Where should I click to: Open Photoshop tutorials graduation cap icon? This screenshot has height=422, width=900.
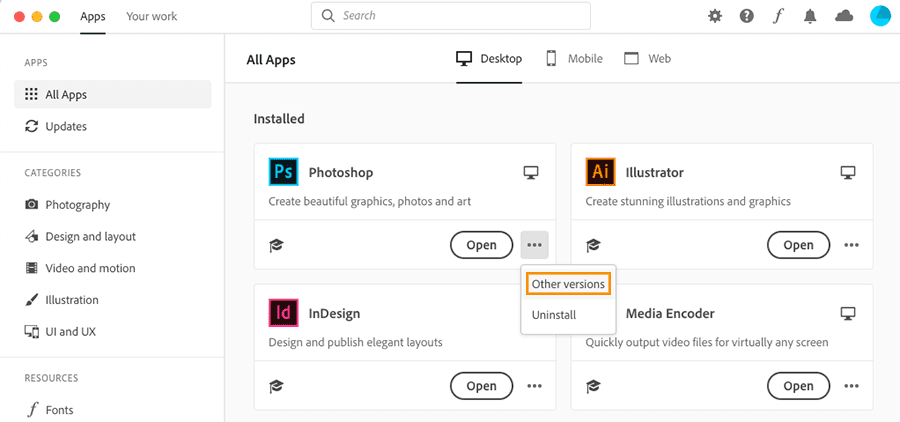(277, 245)
